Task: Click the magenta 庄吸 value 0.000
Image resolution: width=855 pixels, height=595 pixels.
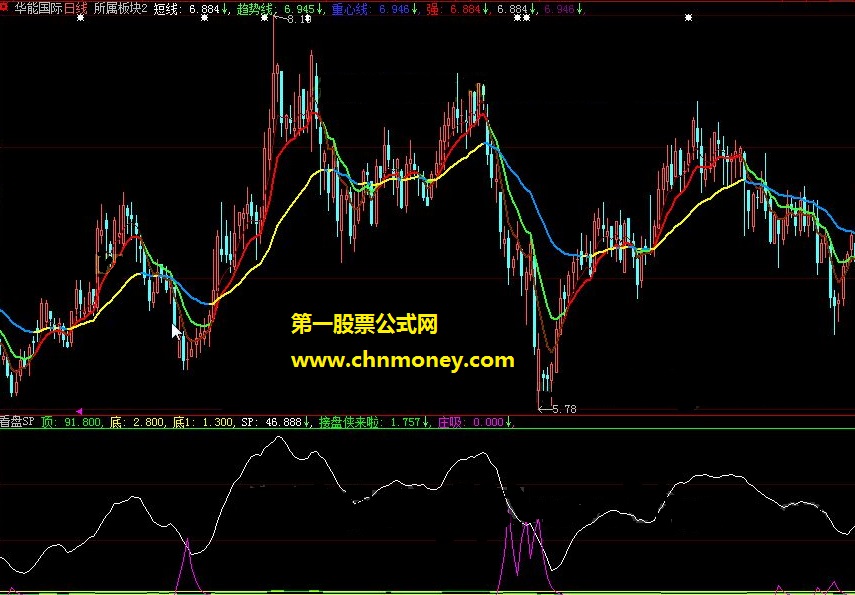Action: pyautogui.click(x=488, y=422)
